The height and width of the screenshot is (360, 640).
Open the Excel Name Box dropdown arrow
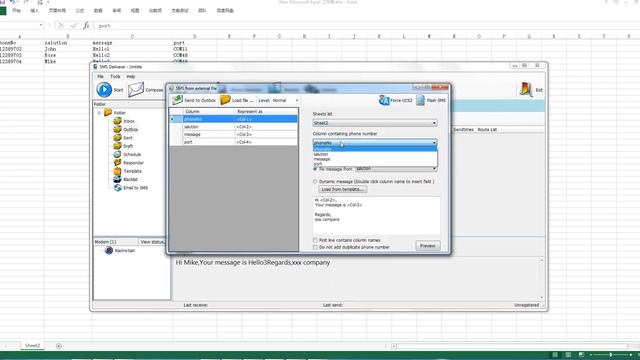(41, 26)
